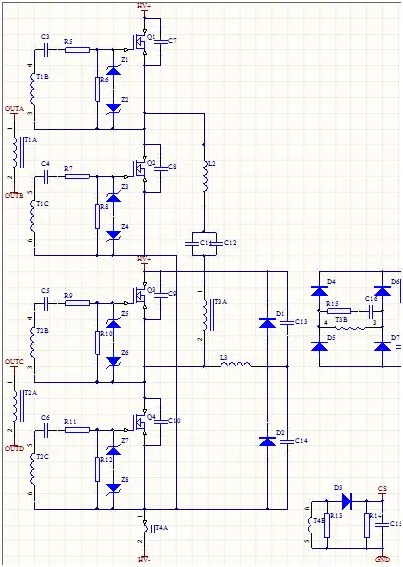
Task: Pick the Q4 MOSFET at bottom
Action: (x=139, y=422)
